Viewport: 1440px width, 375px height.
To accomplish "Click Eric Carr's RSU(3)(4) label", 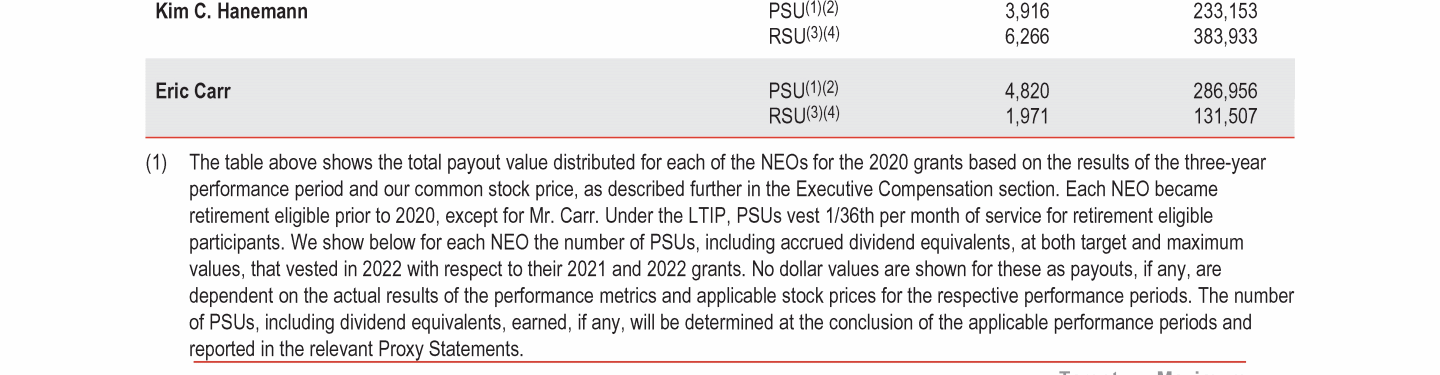I will pyautogui.click(x=804, y=116).
